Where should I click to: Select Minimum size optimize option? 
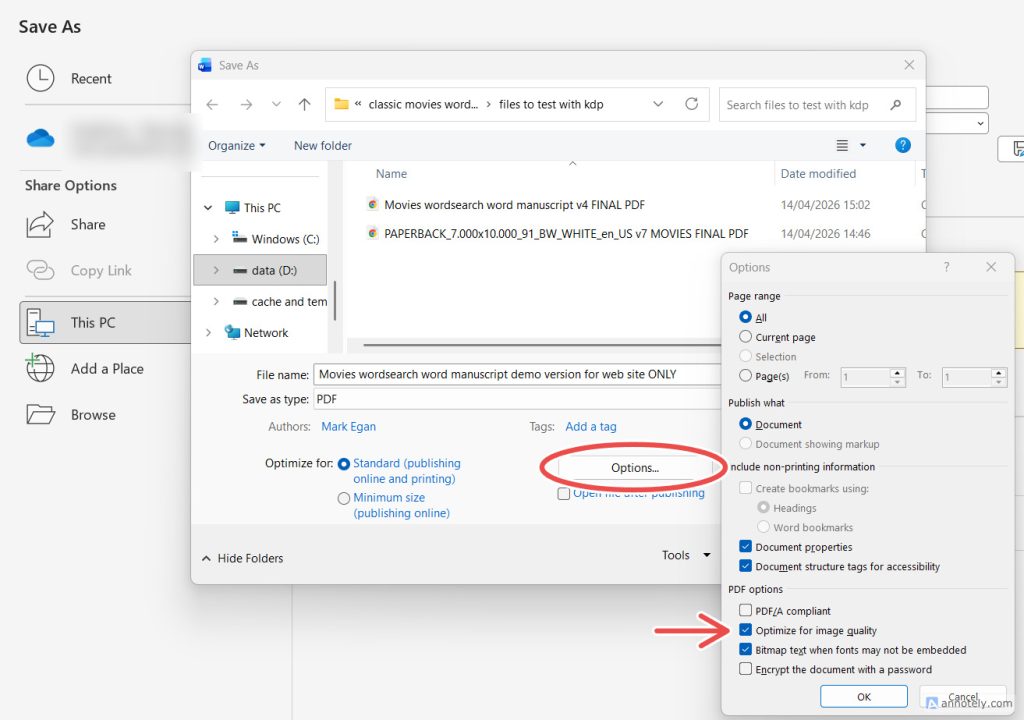344,499
